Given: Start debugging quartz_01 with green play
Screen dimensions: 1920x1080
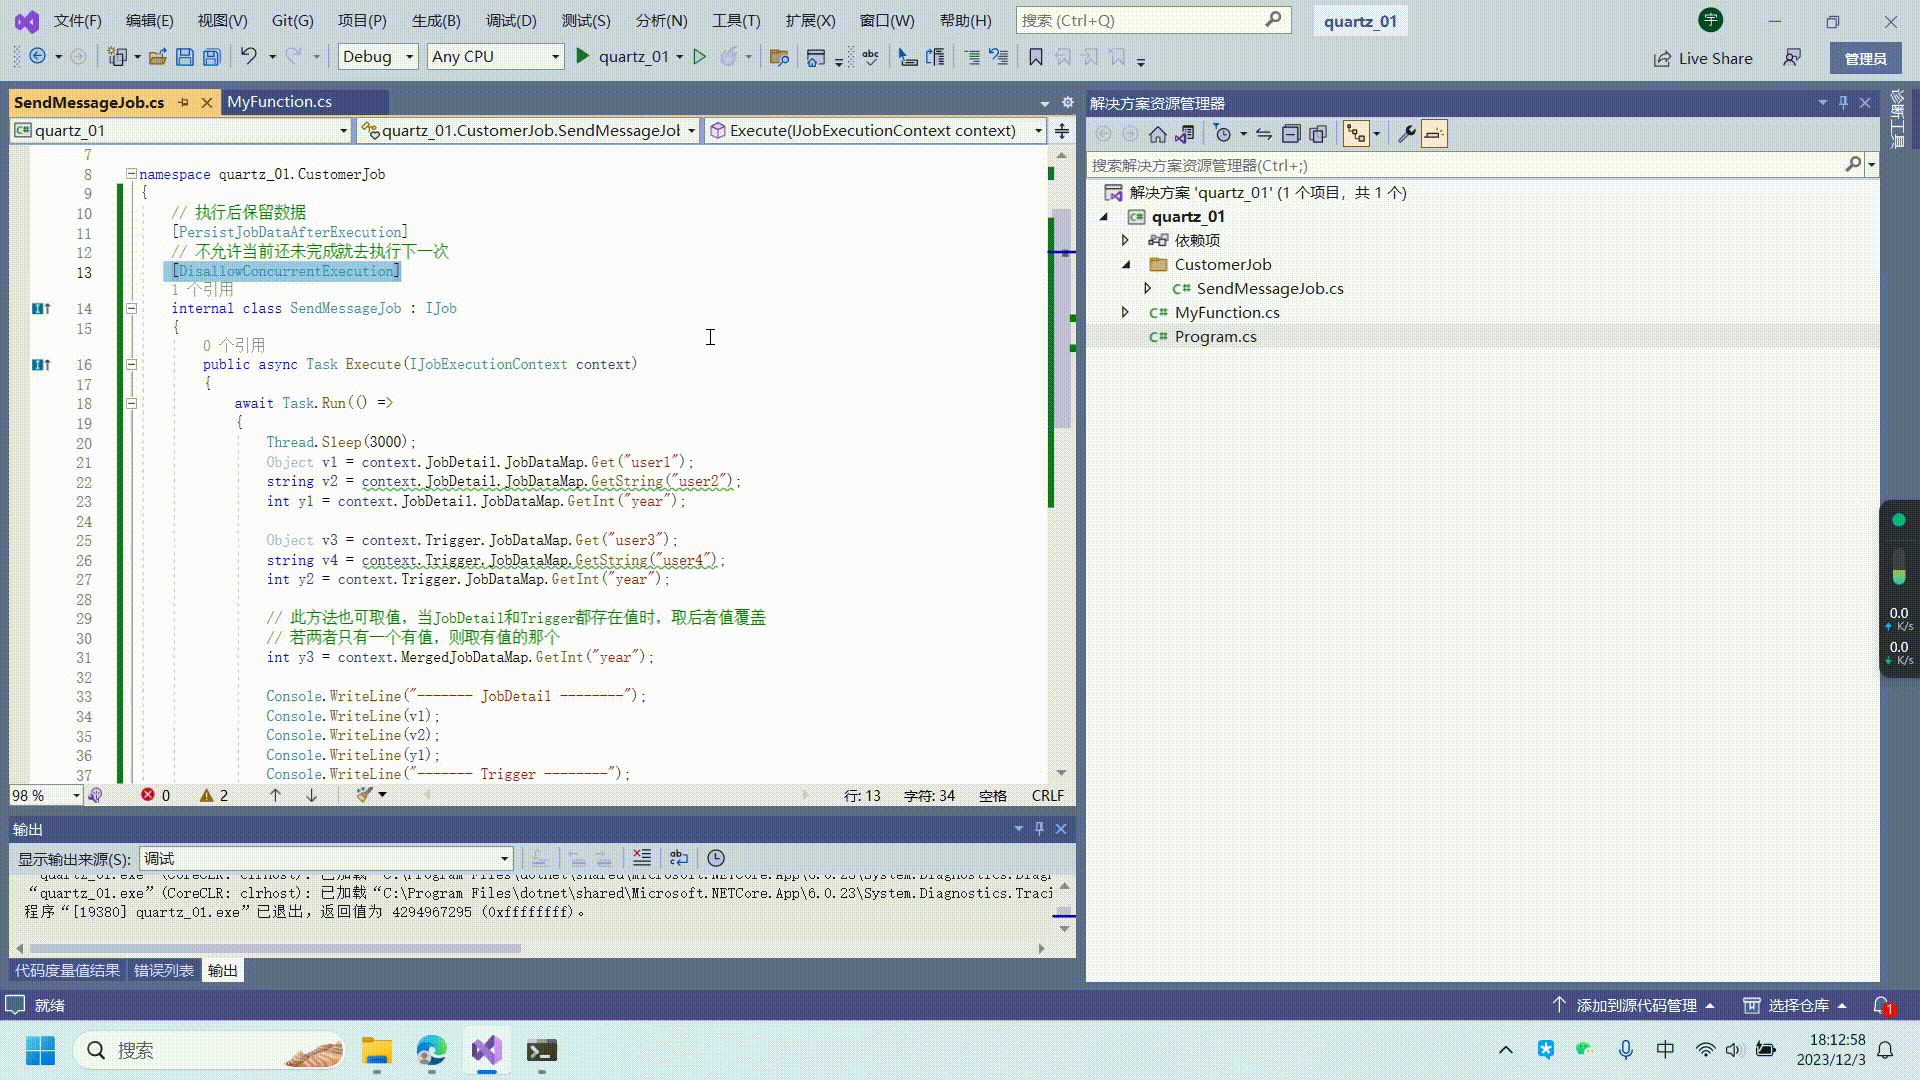Looking at the screenshot, I should (583, 57).
